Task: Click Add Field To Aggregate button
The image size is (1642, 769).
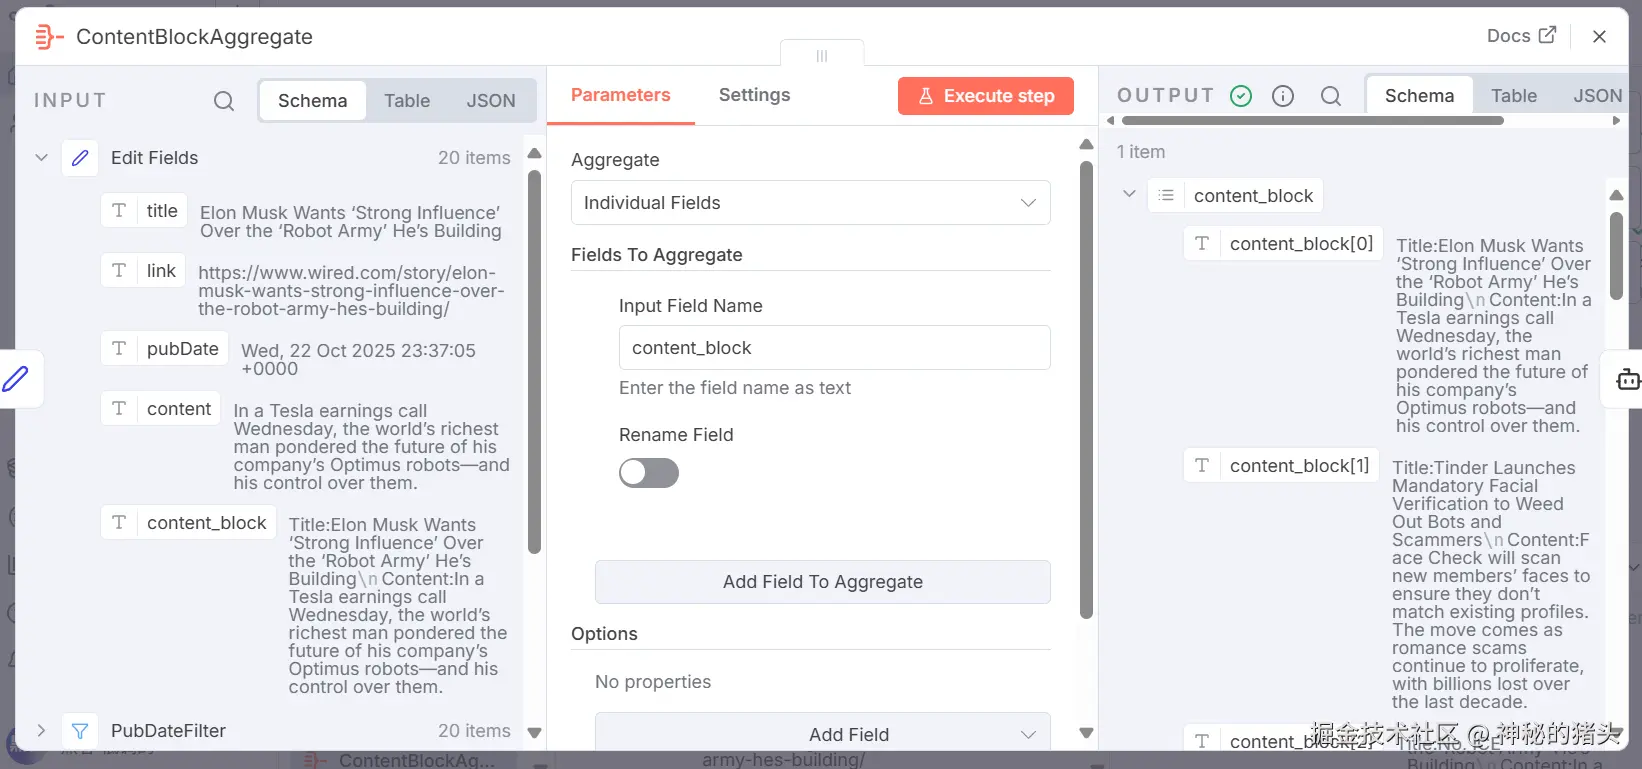Action: click(822, 582)
